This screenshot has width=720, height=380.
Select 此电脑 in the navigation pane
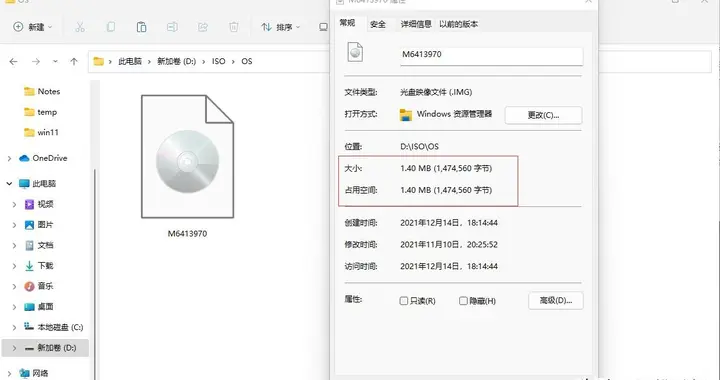pos(38,184)
